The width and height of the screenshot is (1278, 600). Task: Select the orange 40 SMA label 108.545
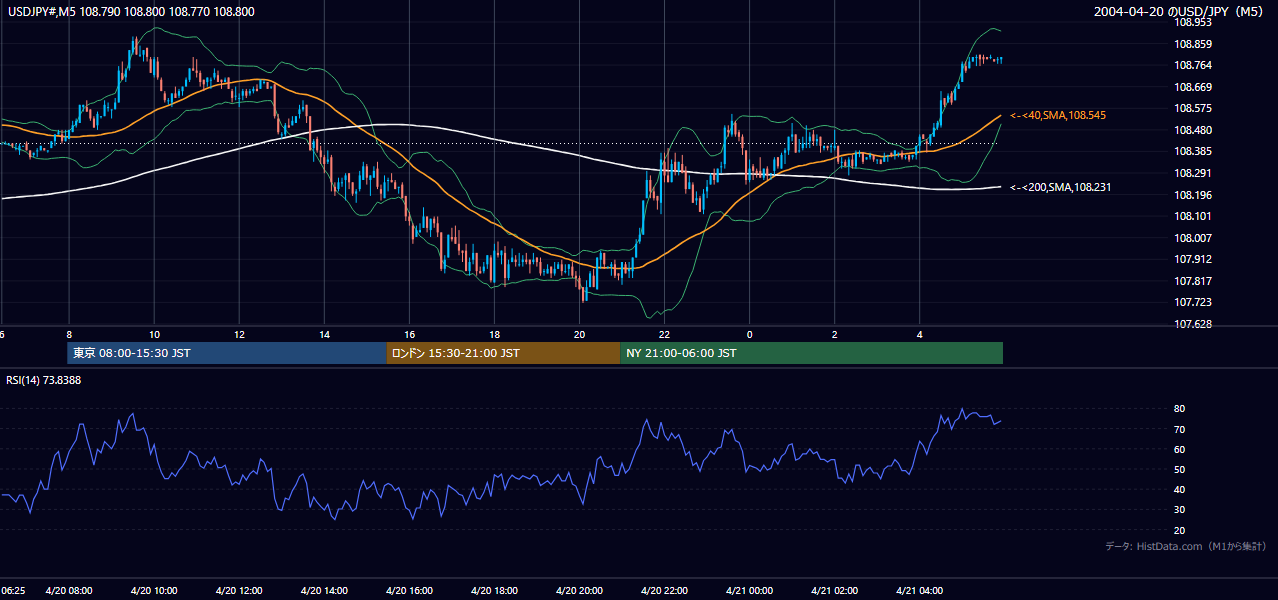click(x=1058, y=116)
